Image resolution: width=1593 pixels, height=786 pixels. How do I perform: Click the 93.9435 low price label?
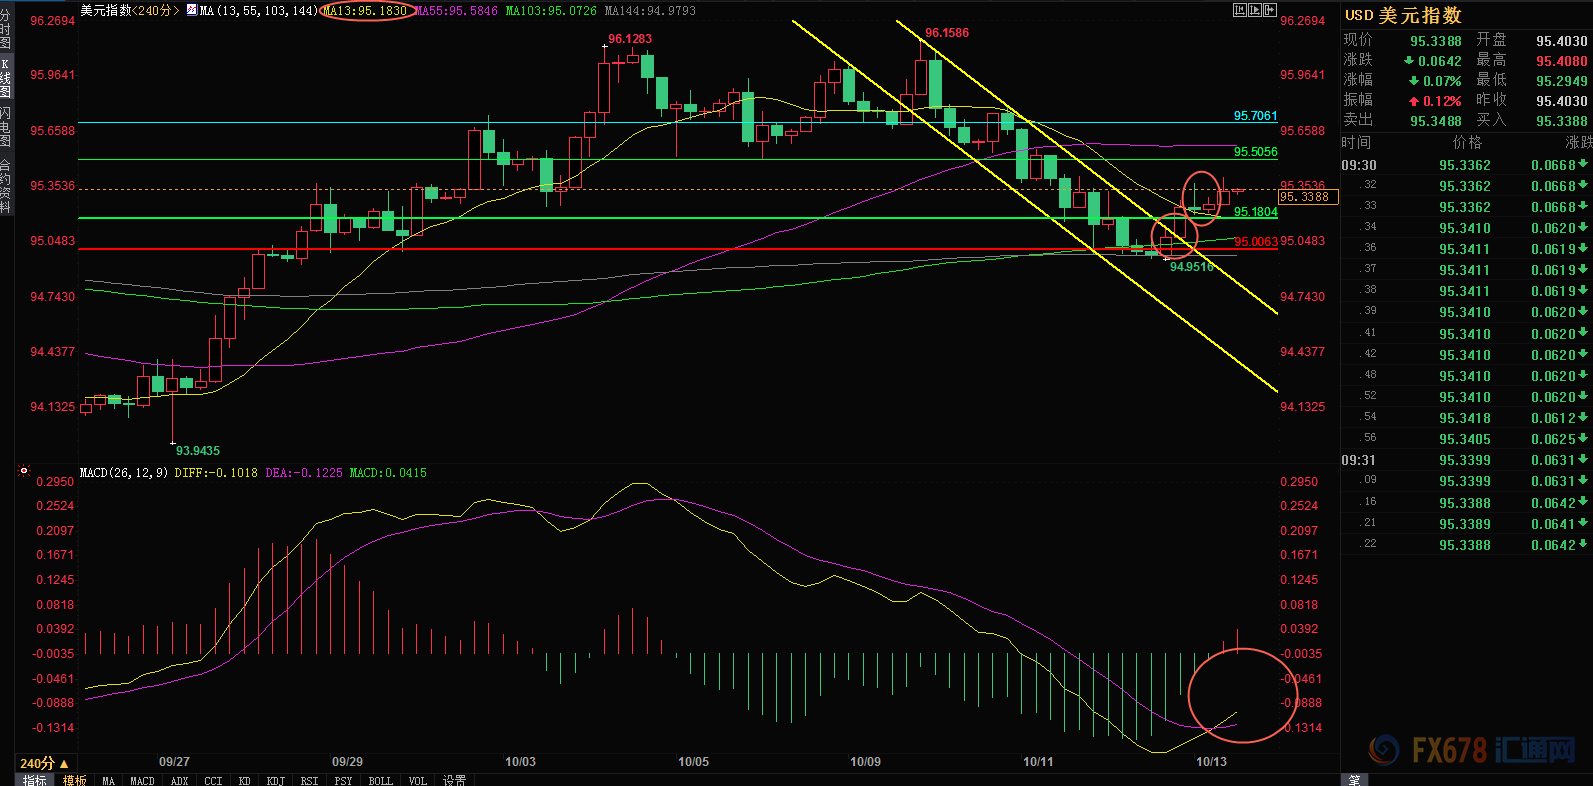(x=198, y=451)
